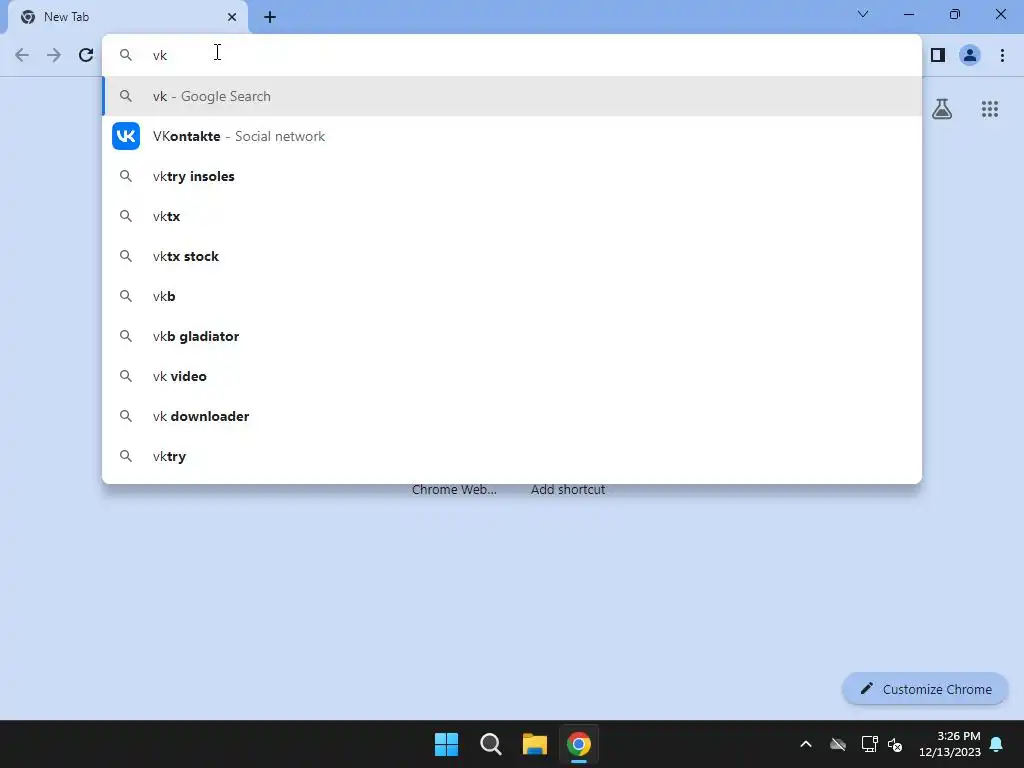Viewport: 1024px width, 768px height.
Task: Click the VKontakte logo suggestion icon
Action: tap(126, 136)
